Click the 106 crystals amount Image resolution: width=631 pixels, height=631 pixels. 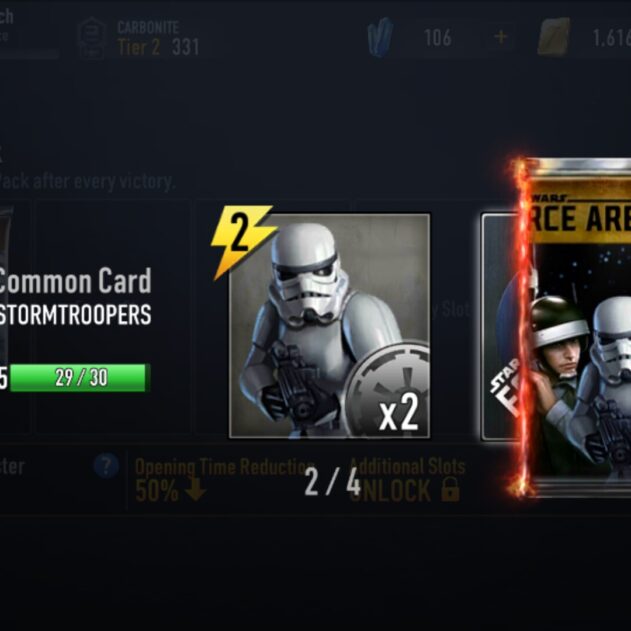[x=438, y=37]
